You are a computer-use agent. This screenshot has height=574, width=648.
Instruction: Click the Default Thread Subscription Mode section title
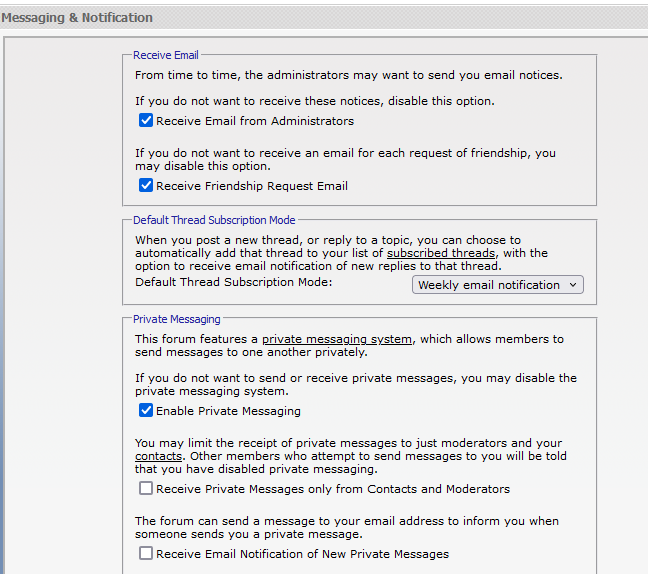pyautogui.click(x=214, y=220)
